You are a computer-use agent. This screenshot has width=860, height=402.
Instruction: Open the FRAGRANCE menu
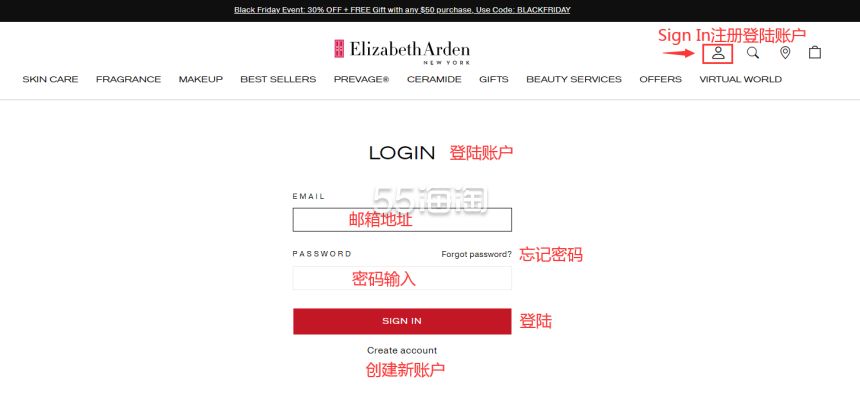[x=128, y=80]
